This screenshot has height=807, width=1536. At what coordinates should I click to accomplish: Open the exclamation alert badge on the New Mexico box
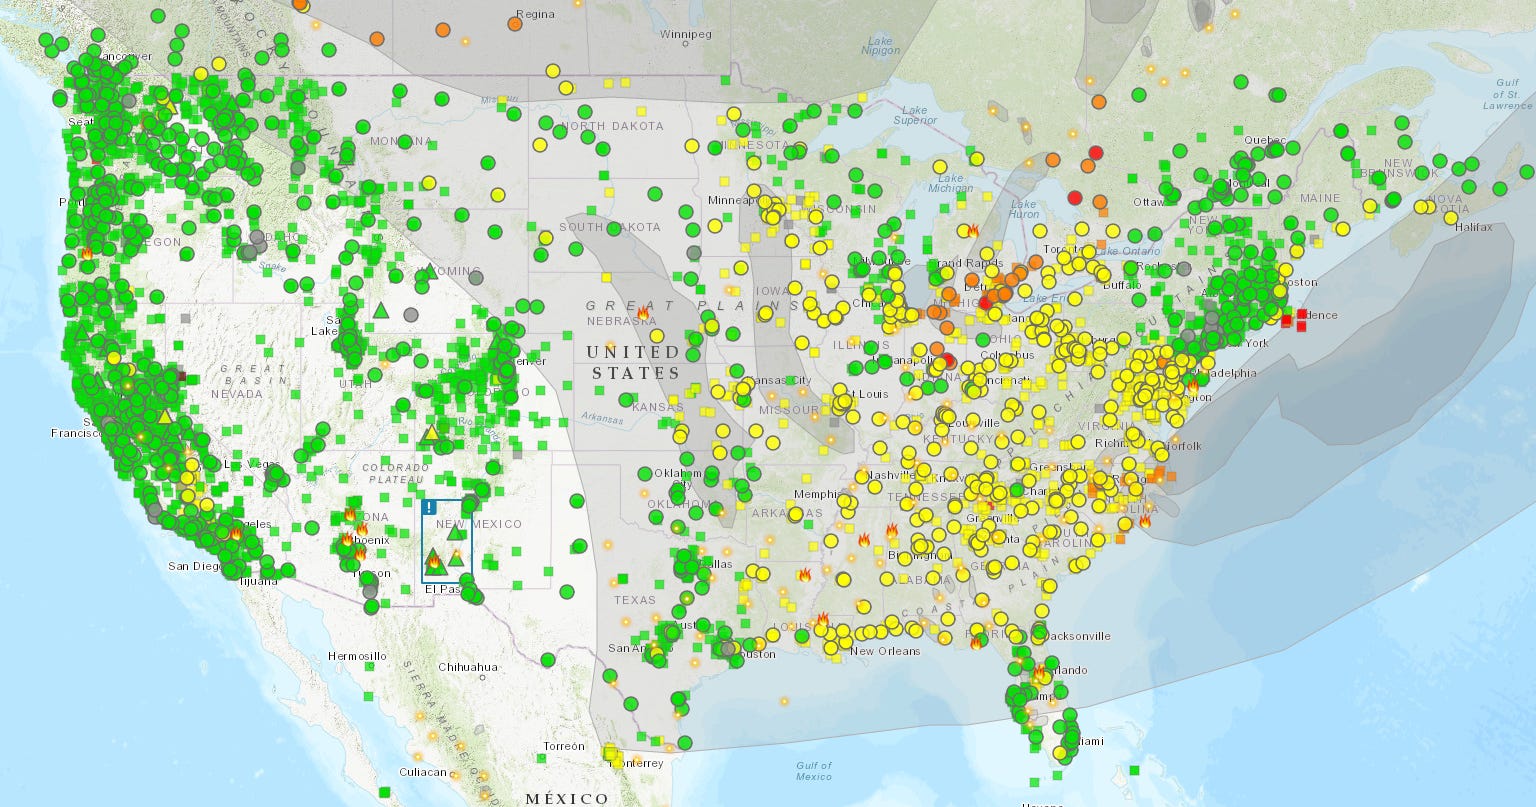[x=429, y=508]
